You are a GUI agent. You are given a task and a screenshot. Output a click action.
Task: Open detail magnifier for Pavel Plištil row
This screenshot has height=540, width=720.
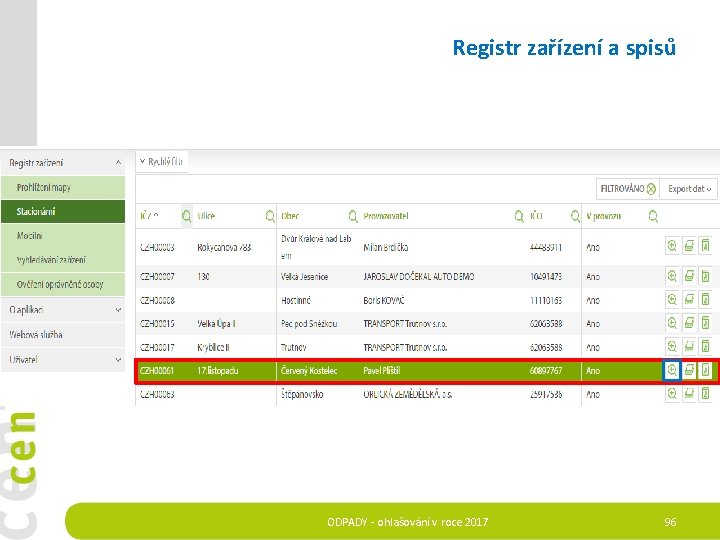672,370
